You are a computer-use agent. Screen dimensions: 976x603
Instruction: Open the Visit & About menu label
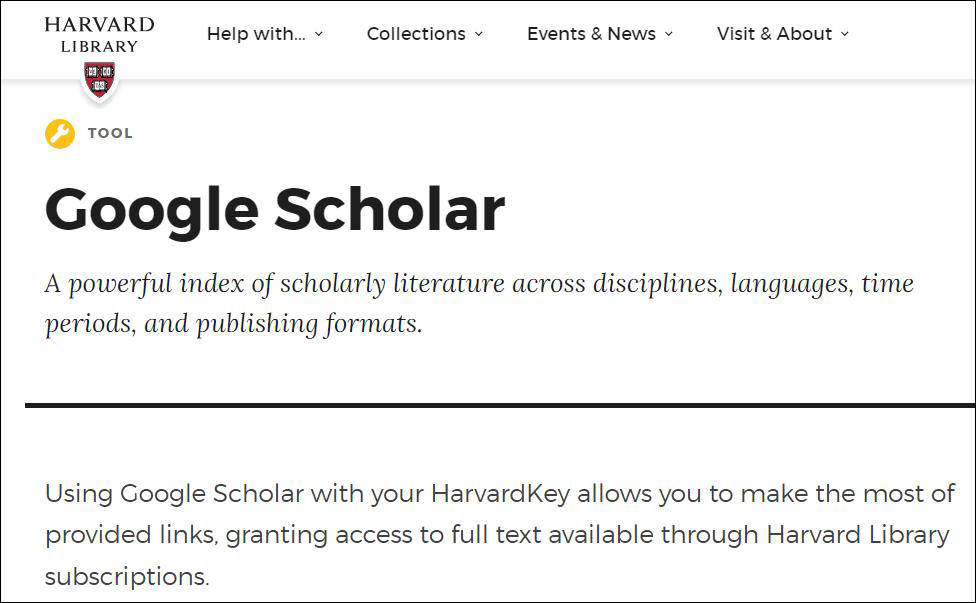[x=774, y=34]
